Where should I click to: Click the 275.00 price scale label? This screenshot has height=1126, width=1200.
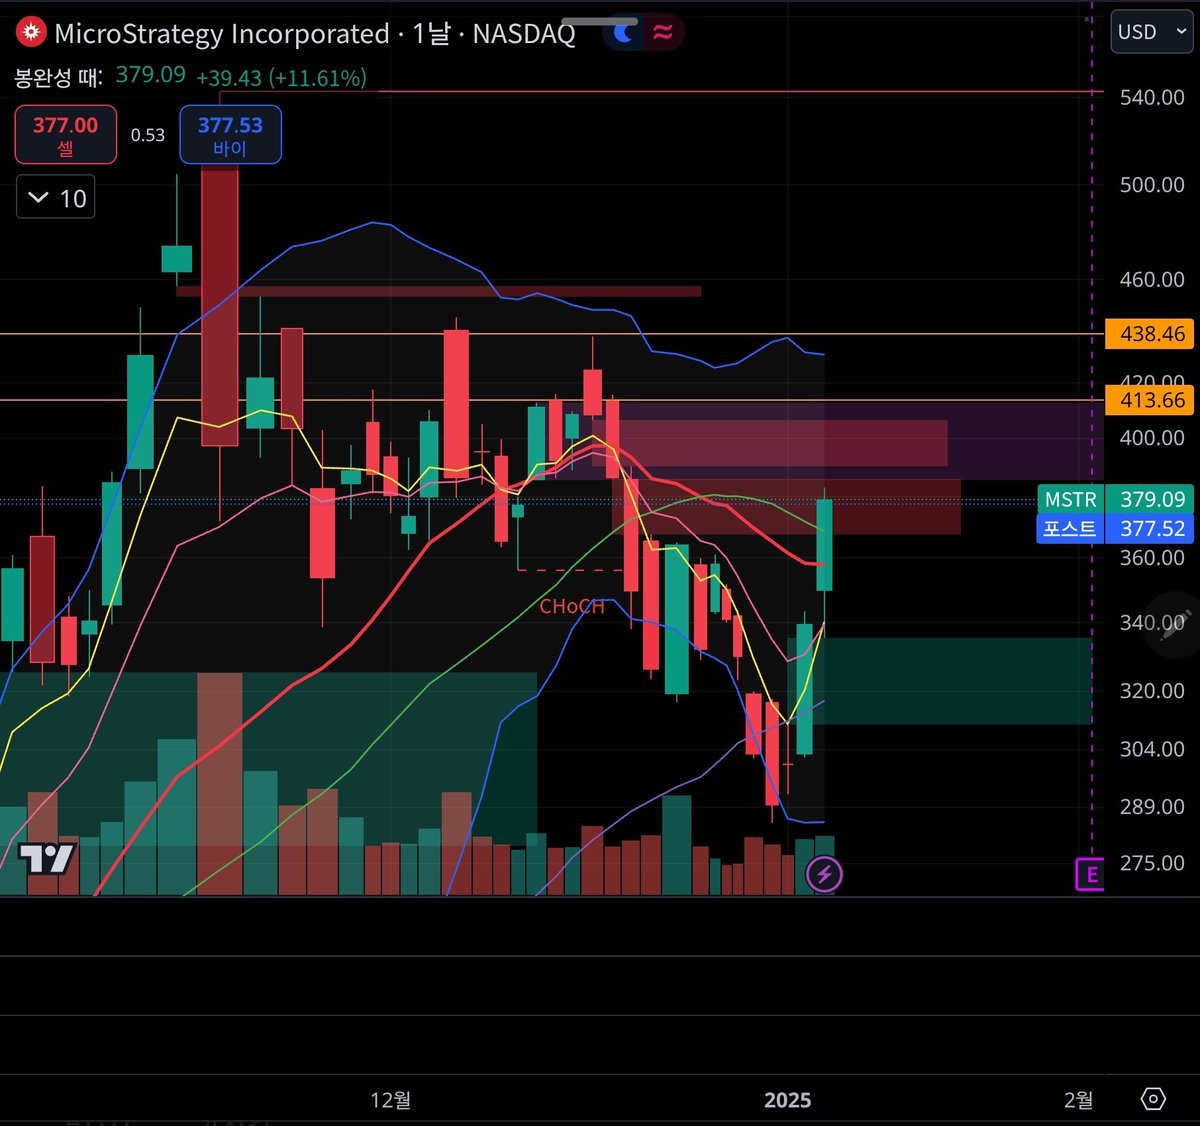pos(1152,863)
